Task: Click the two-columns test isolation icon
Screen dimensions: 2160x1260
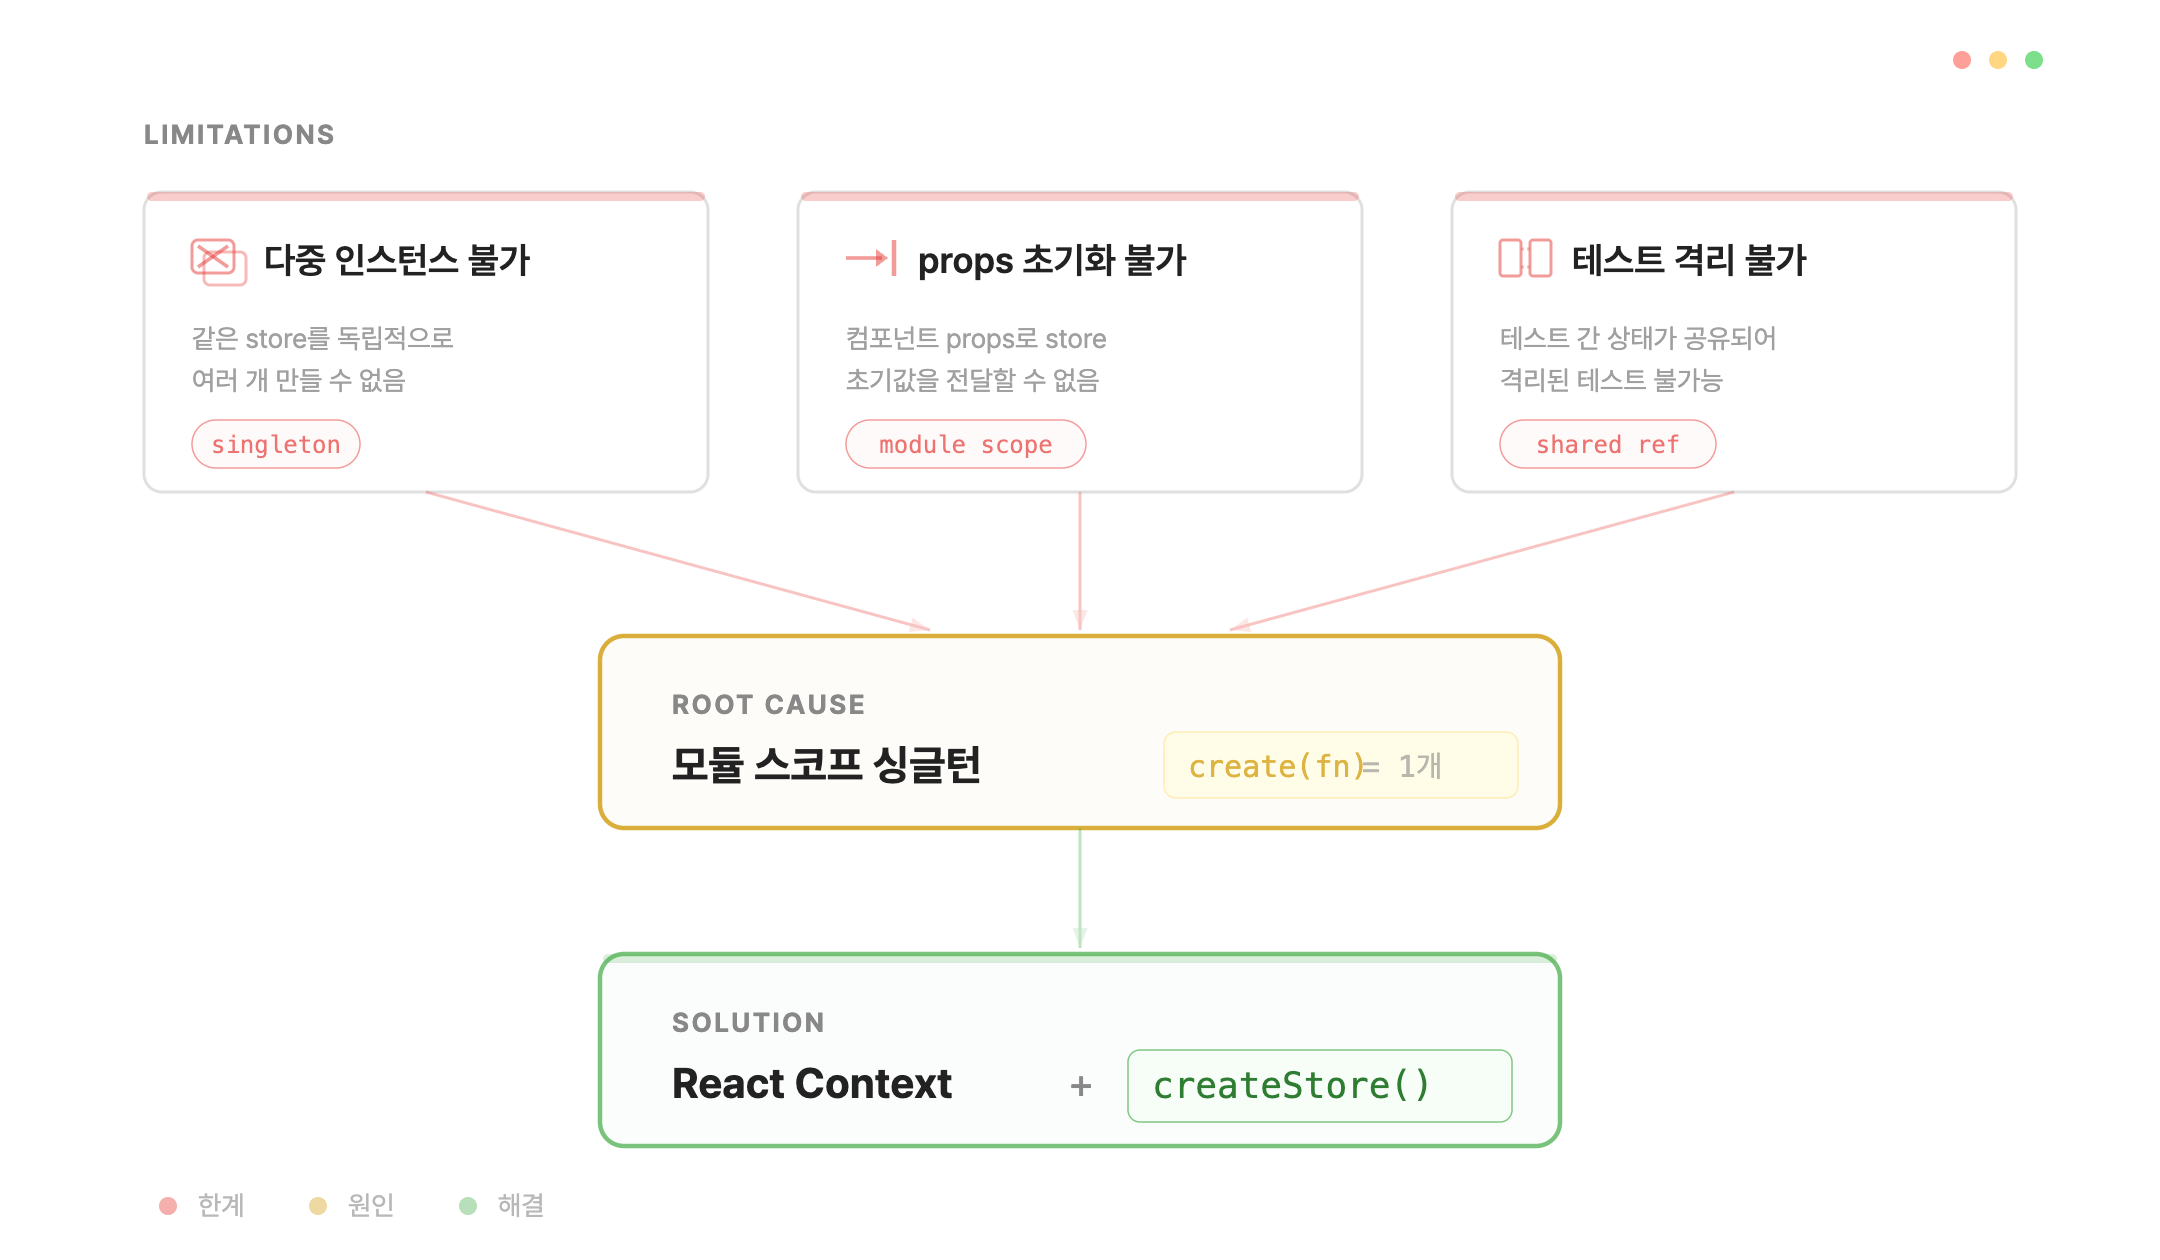Action: pyautogui.click(x=1525, y=259)
